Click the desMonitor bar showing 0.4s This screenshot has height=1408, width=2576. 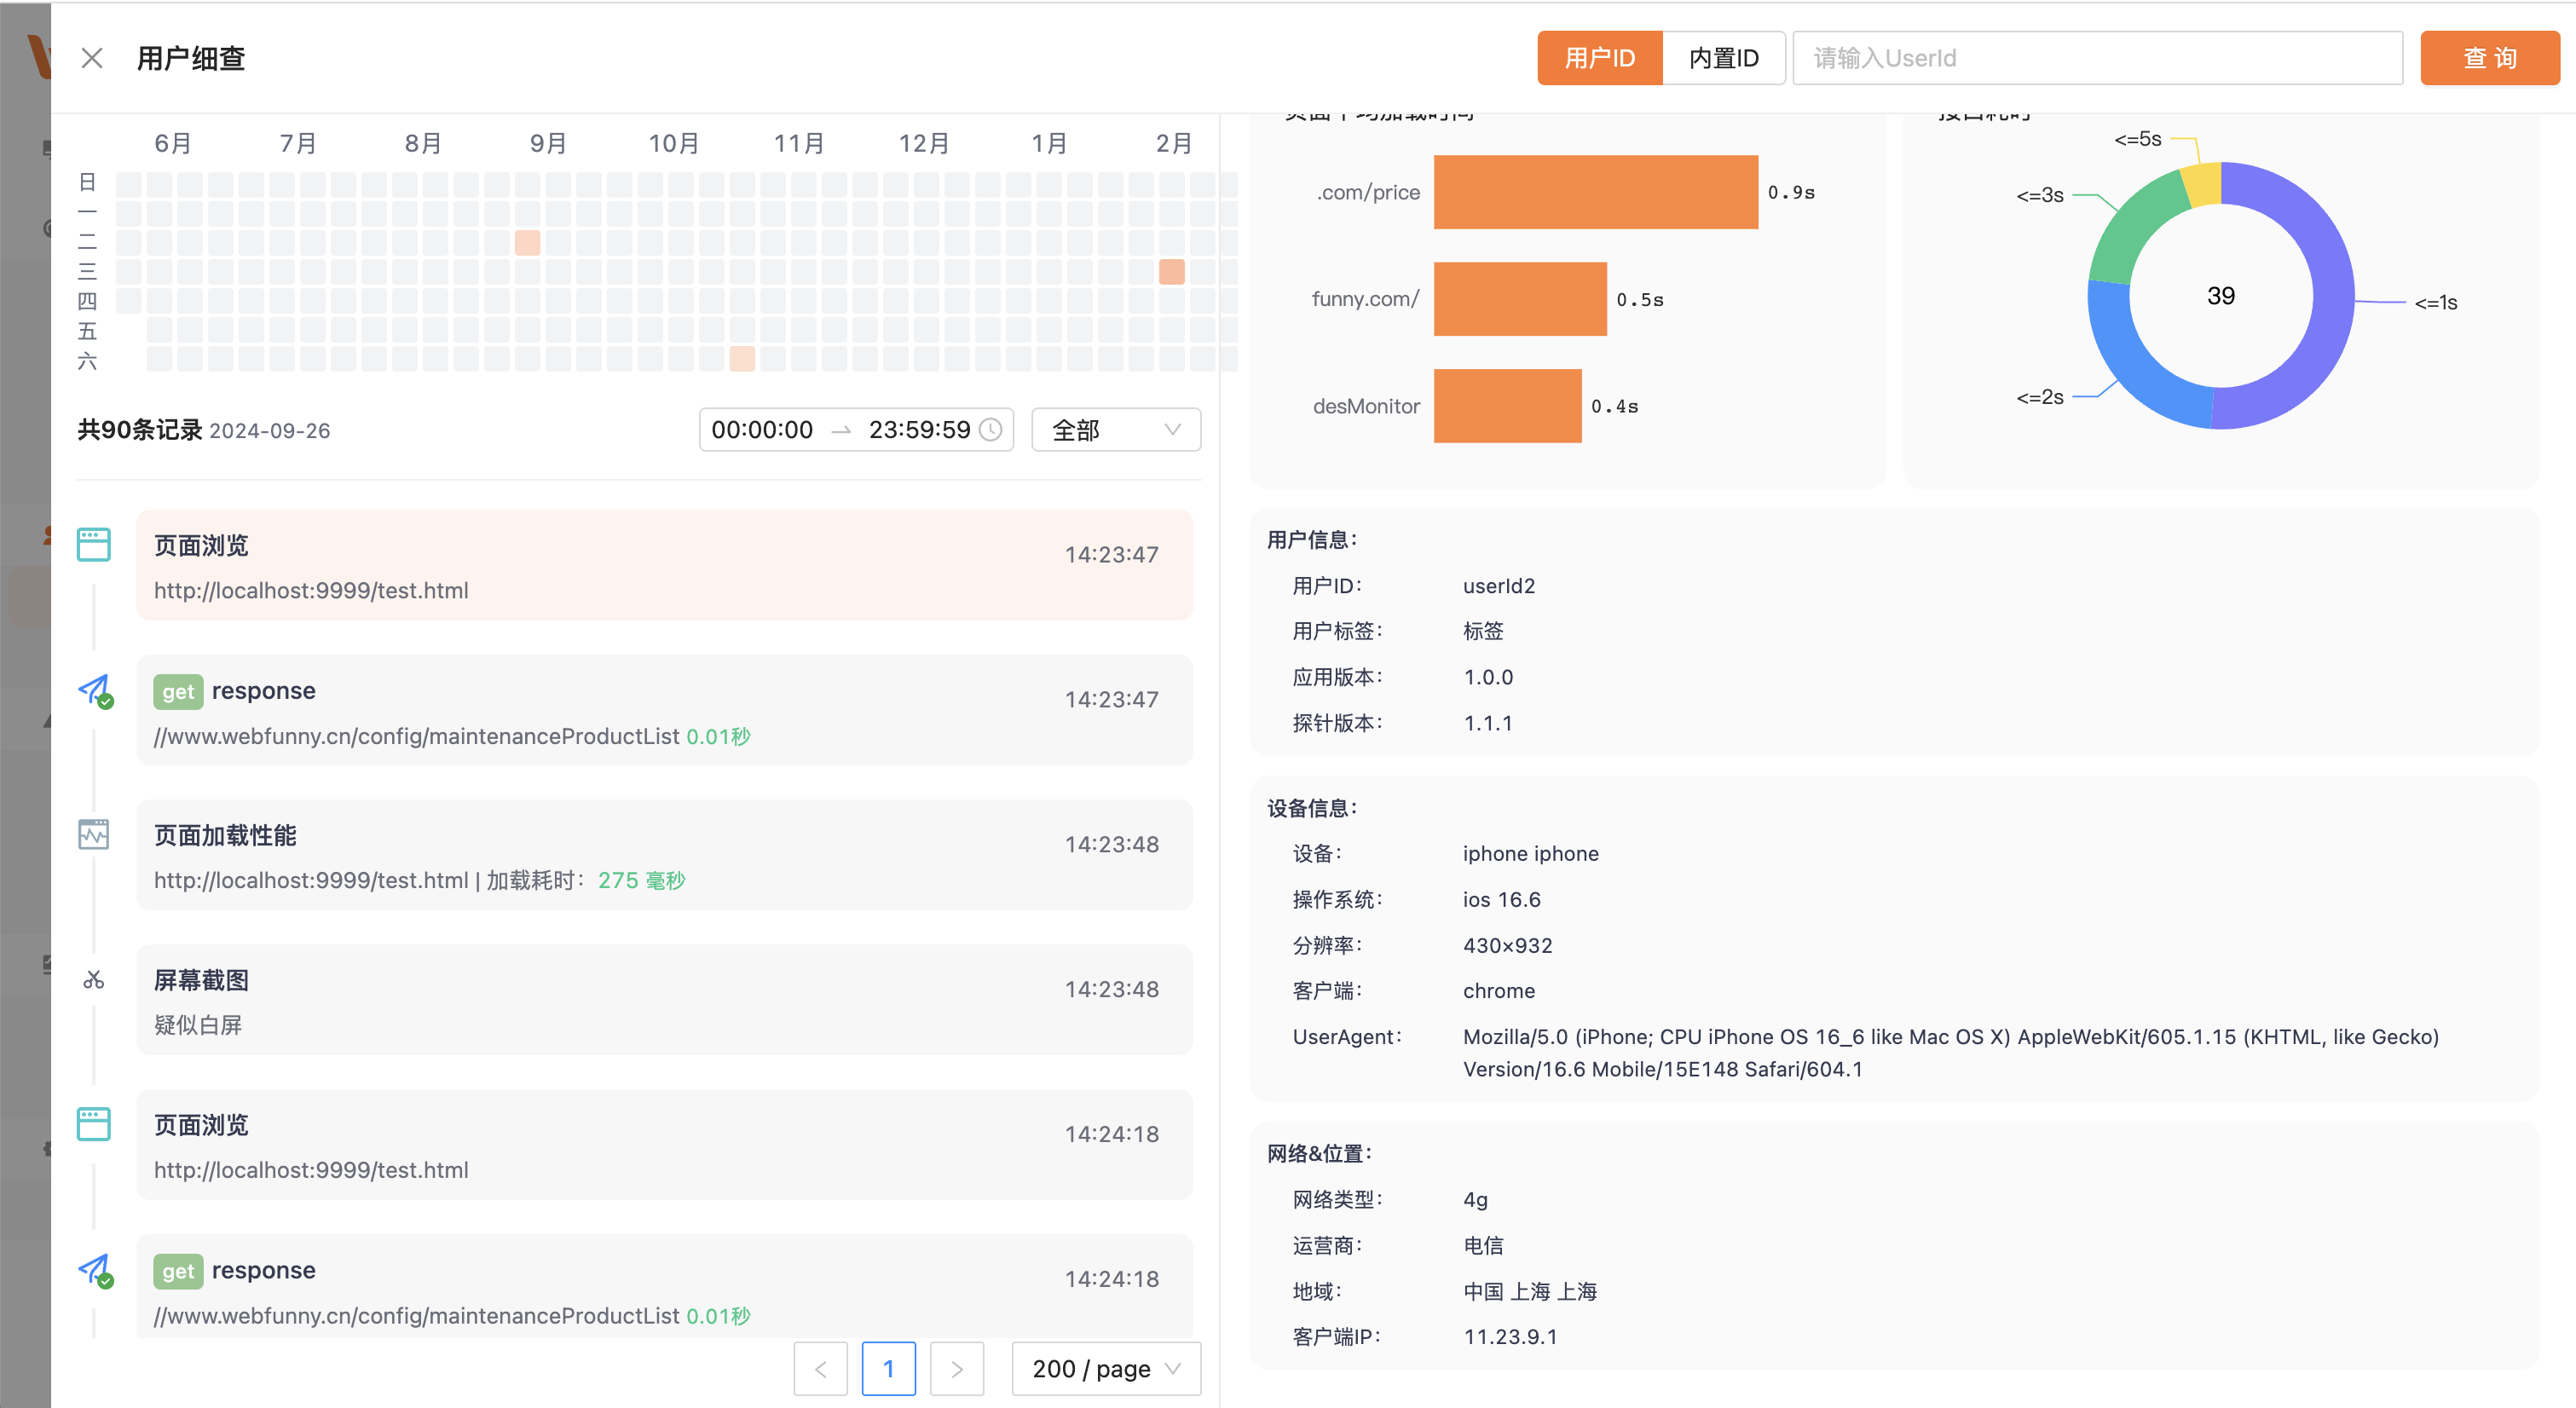[1507, 406]
